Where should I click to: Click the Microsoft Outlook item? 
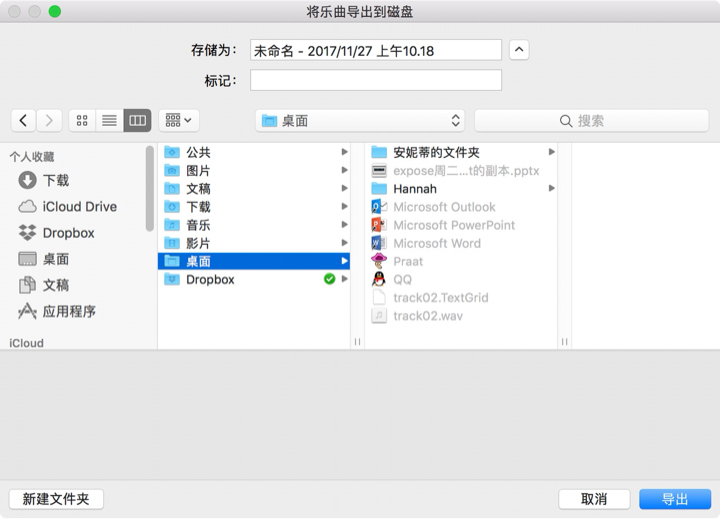tap(461, 207)
